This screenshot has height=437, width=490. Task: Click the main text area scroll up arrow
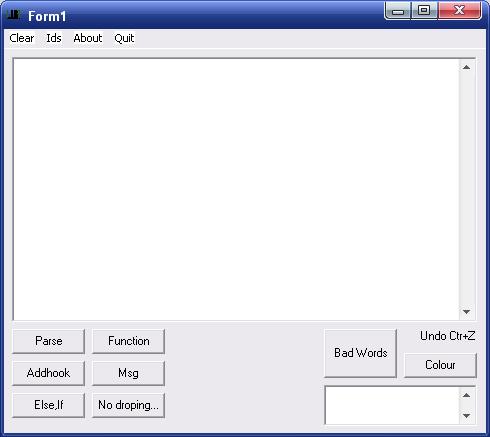[x=467, y=67]
